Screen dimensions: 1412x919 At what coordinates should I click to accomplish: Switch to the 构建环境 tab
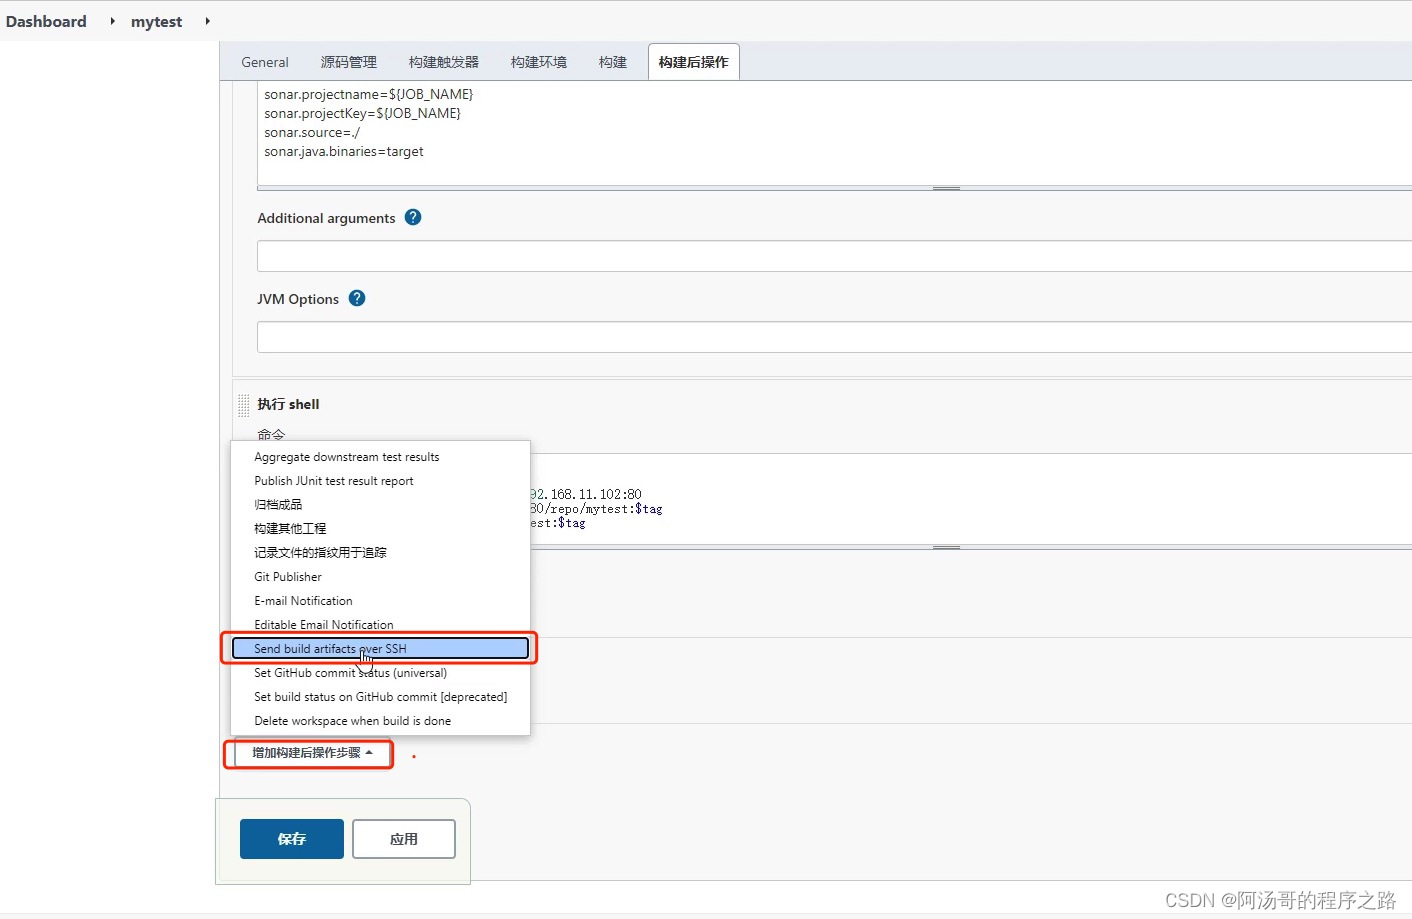[539, 62]
